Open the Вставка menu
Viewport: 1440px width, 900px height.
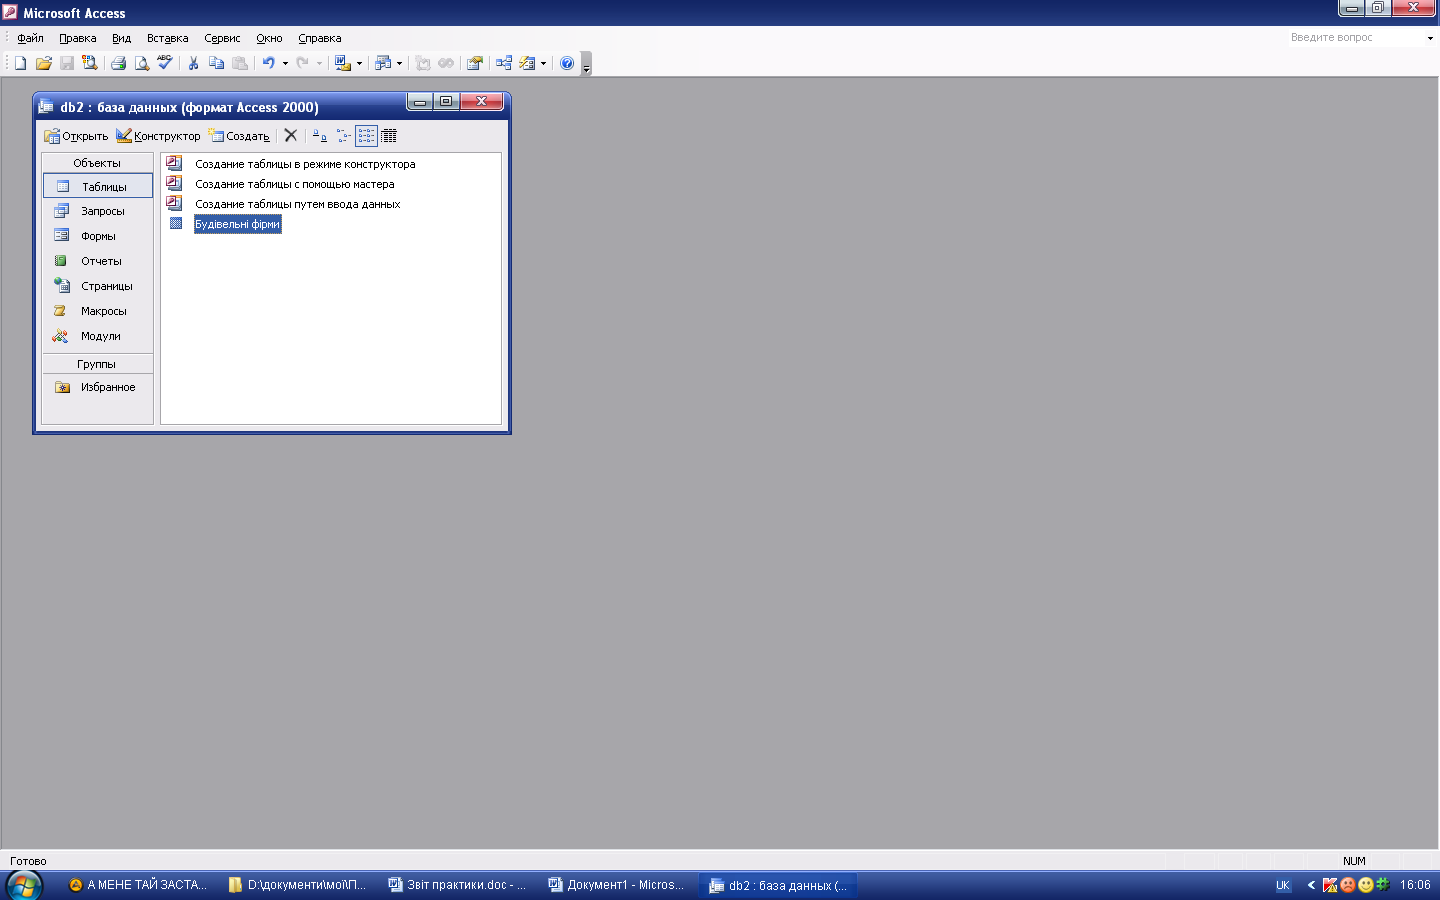[x=167, y=38]
